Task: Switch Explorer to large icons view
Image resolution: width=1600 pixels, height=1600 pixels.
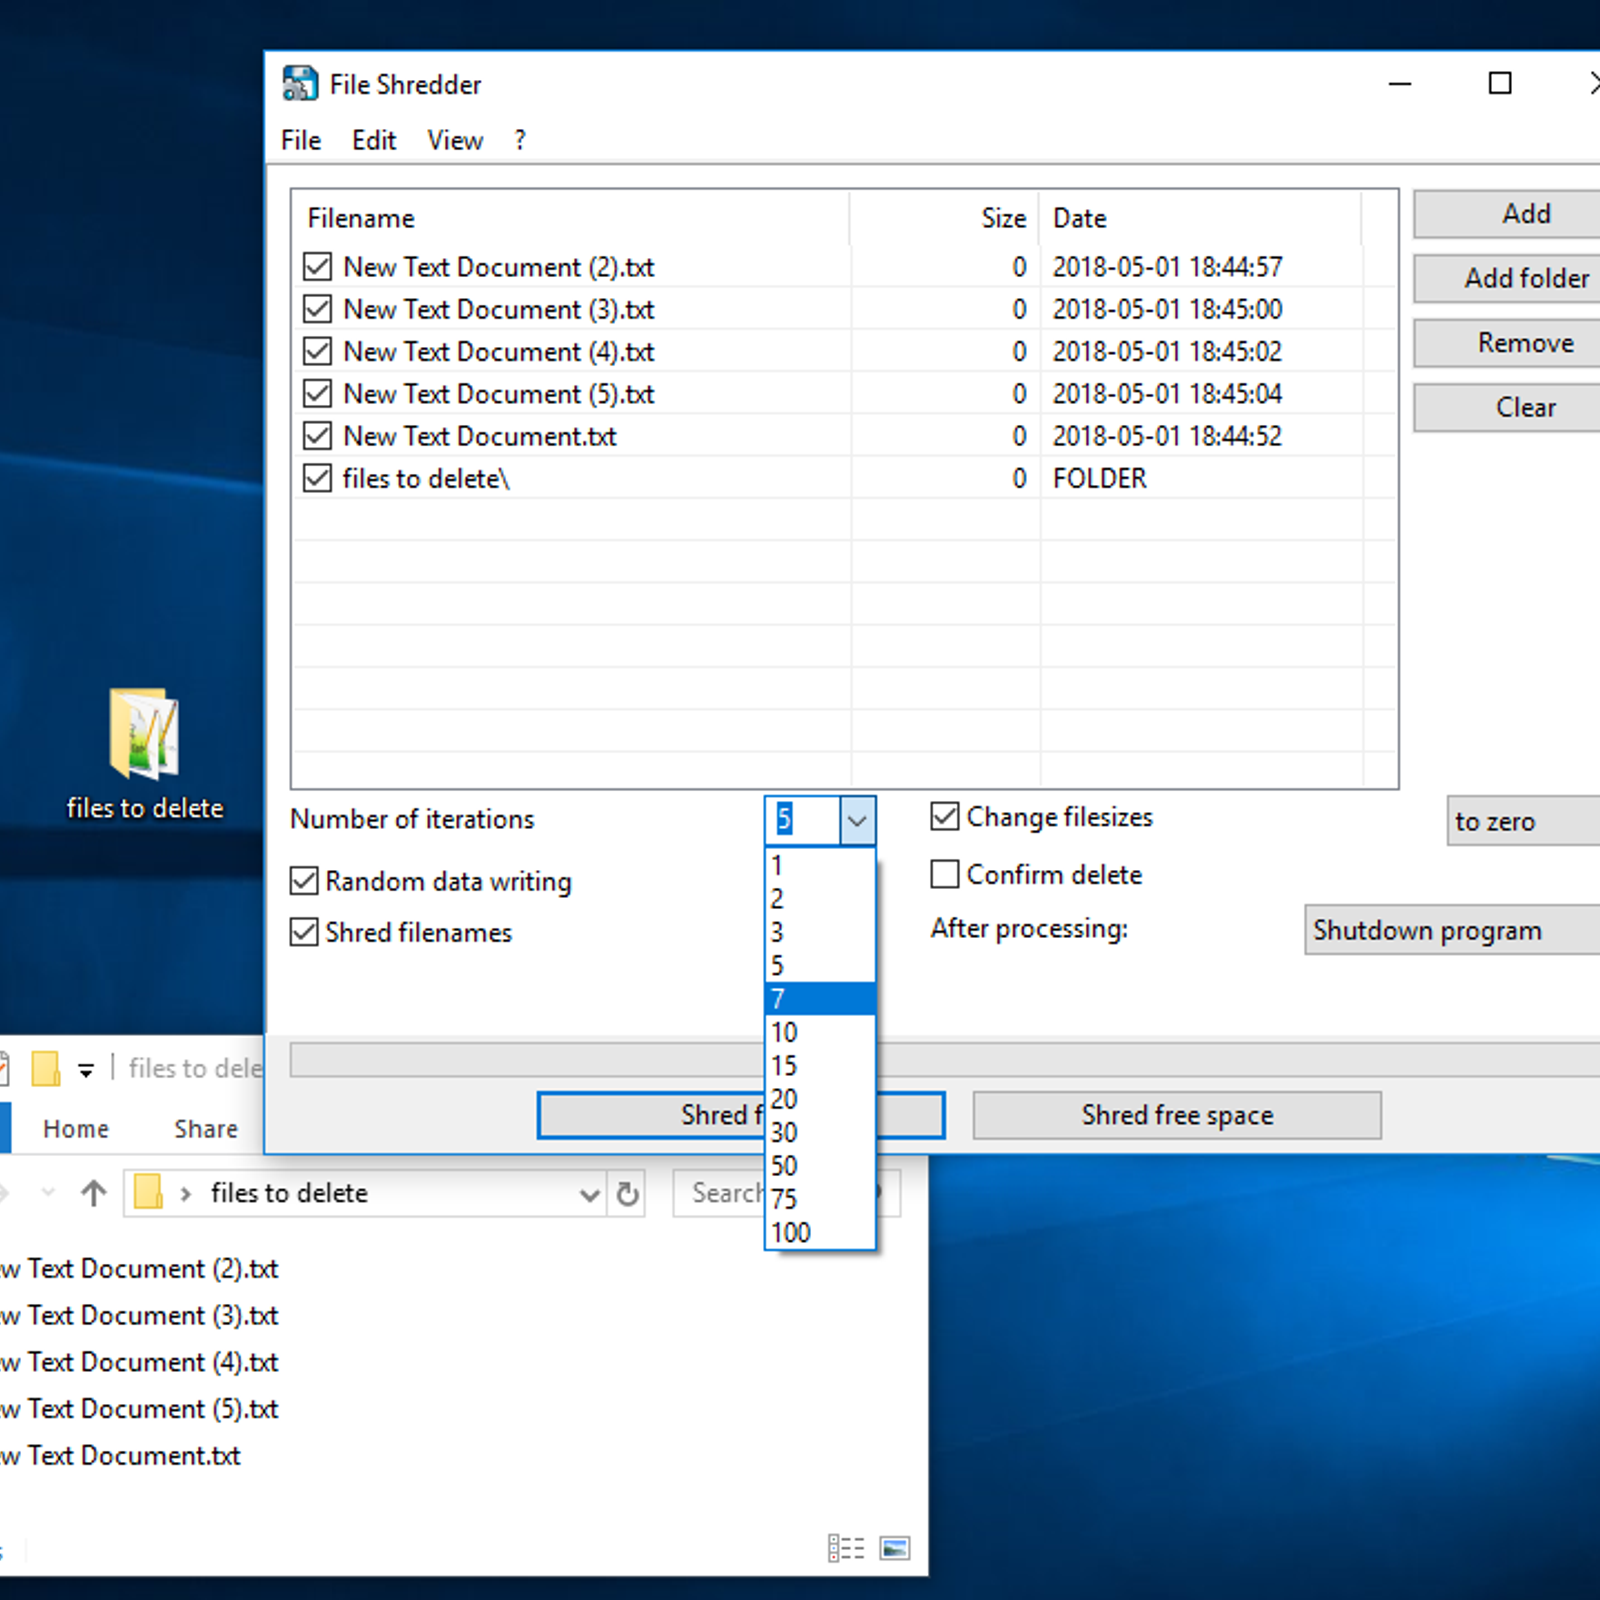Action: (x=895, y=1548)
